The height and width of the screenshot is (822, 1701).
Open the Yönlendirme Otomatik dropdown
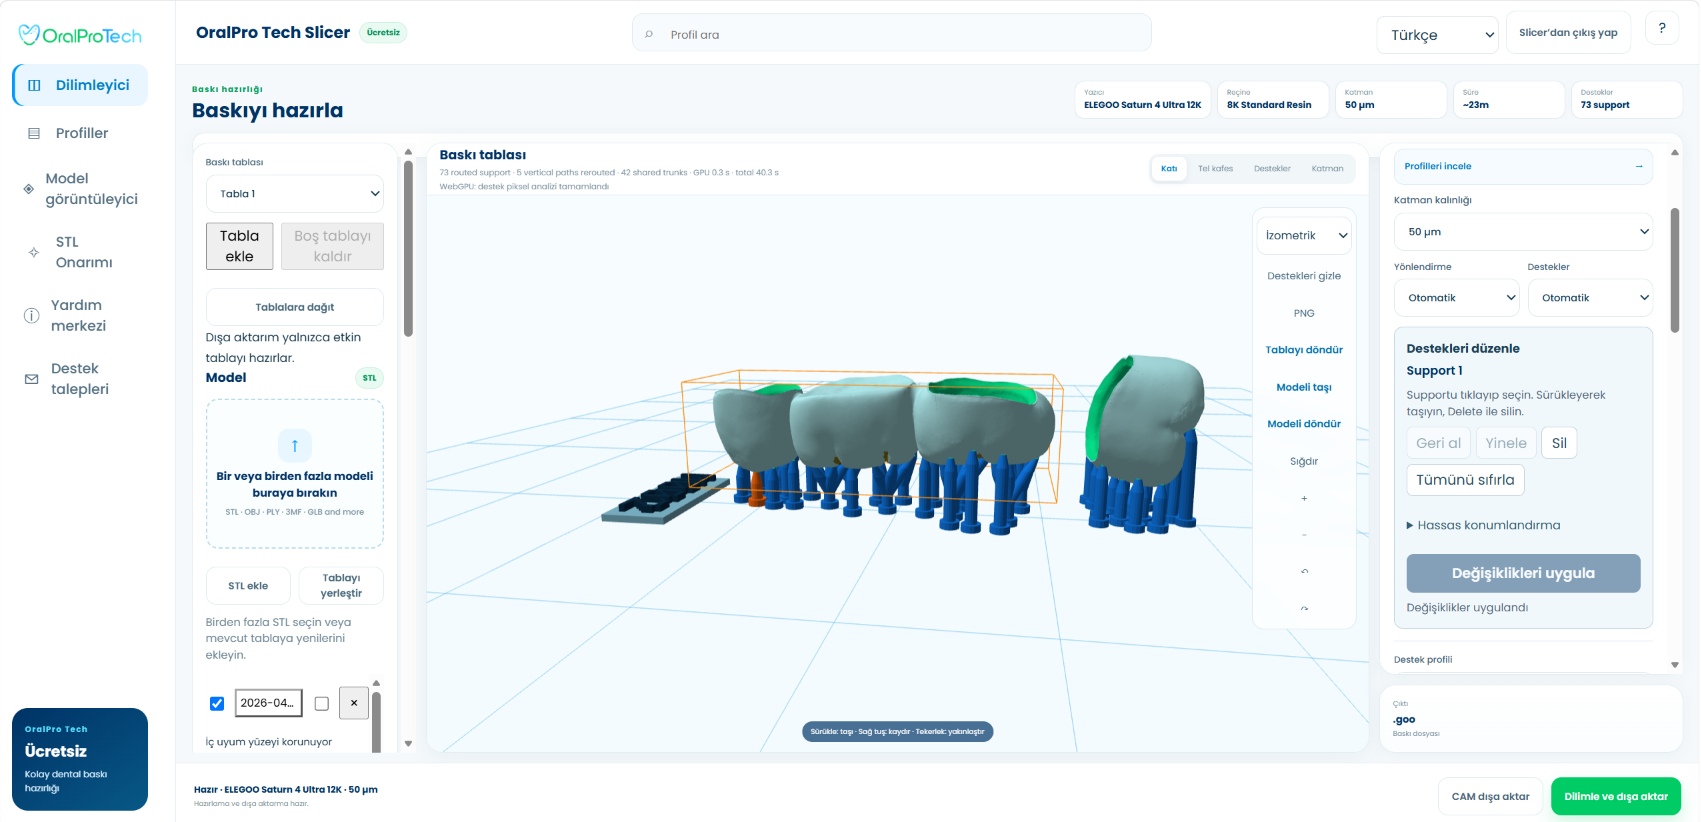pos(1457,298)
